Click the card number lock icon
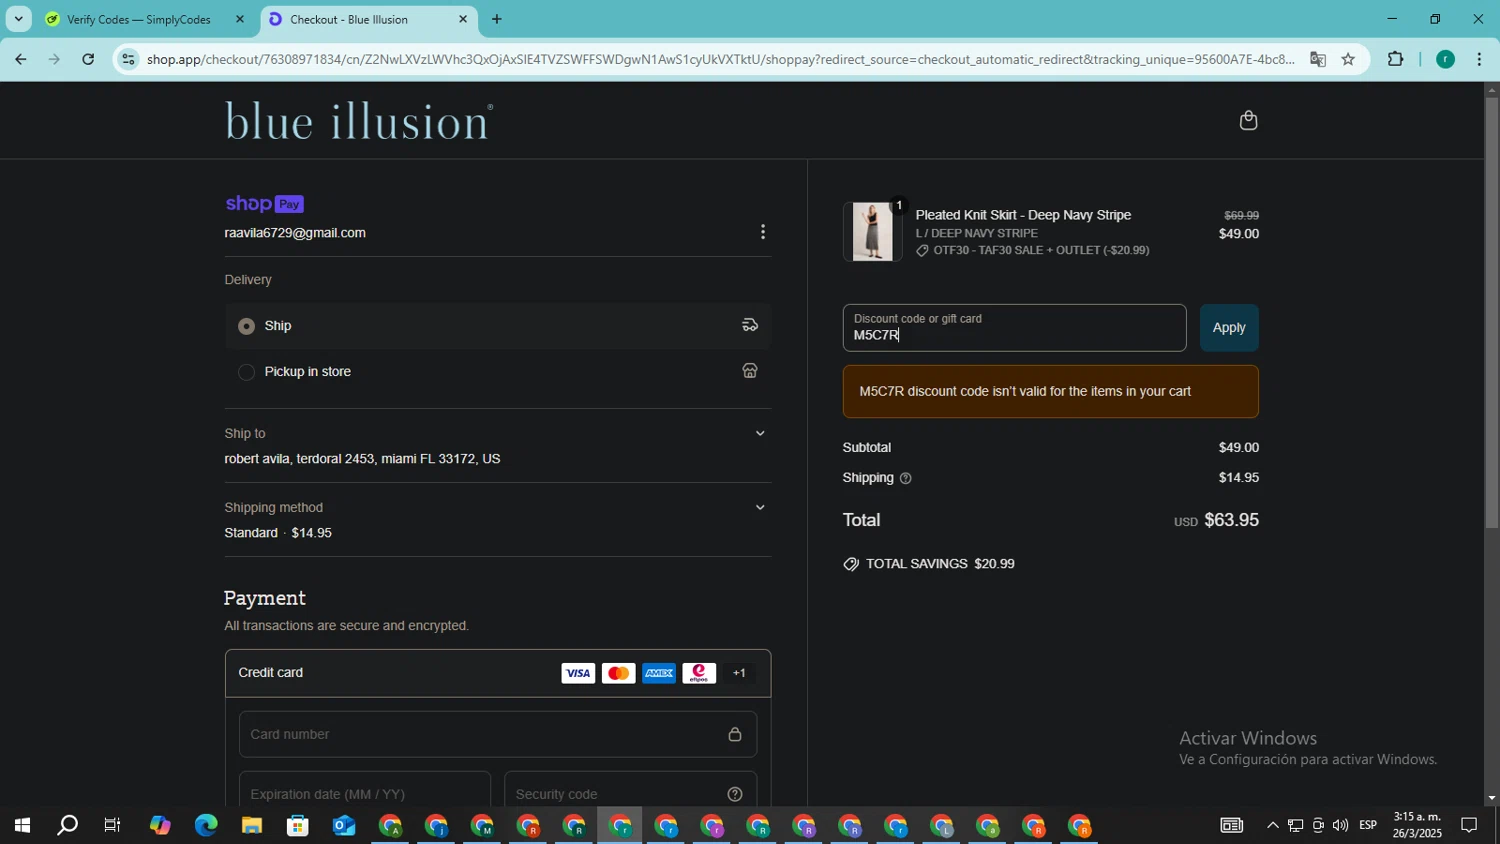Viewport: 1500px width, 844px height. click(x=735, y=734)
